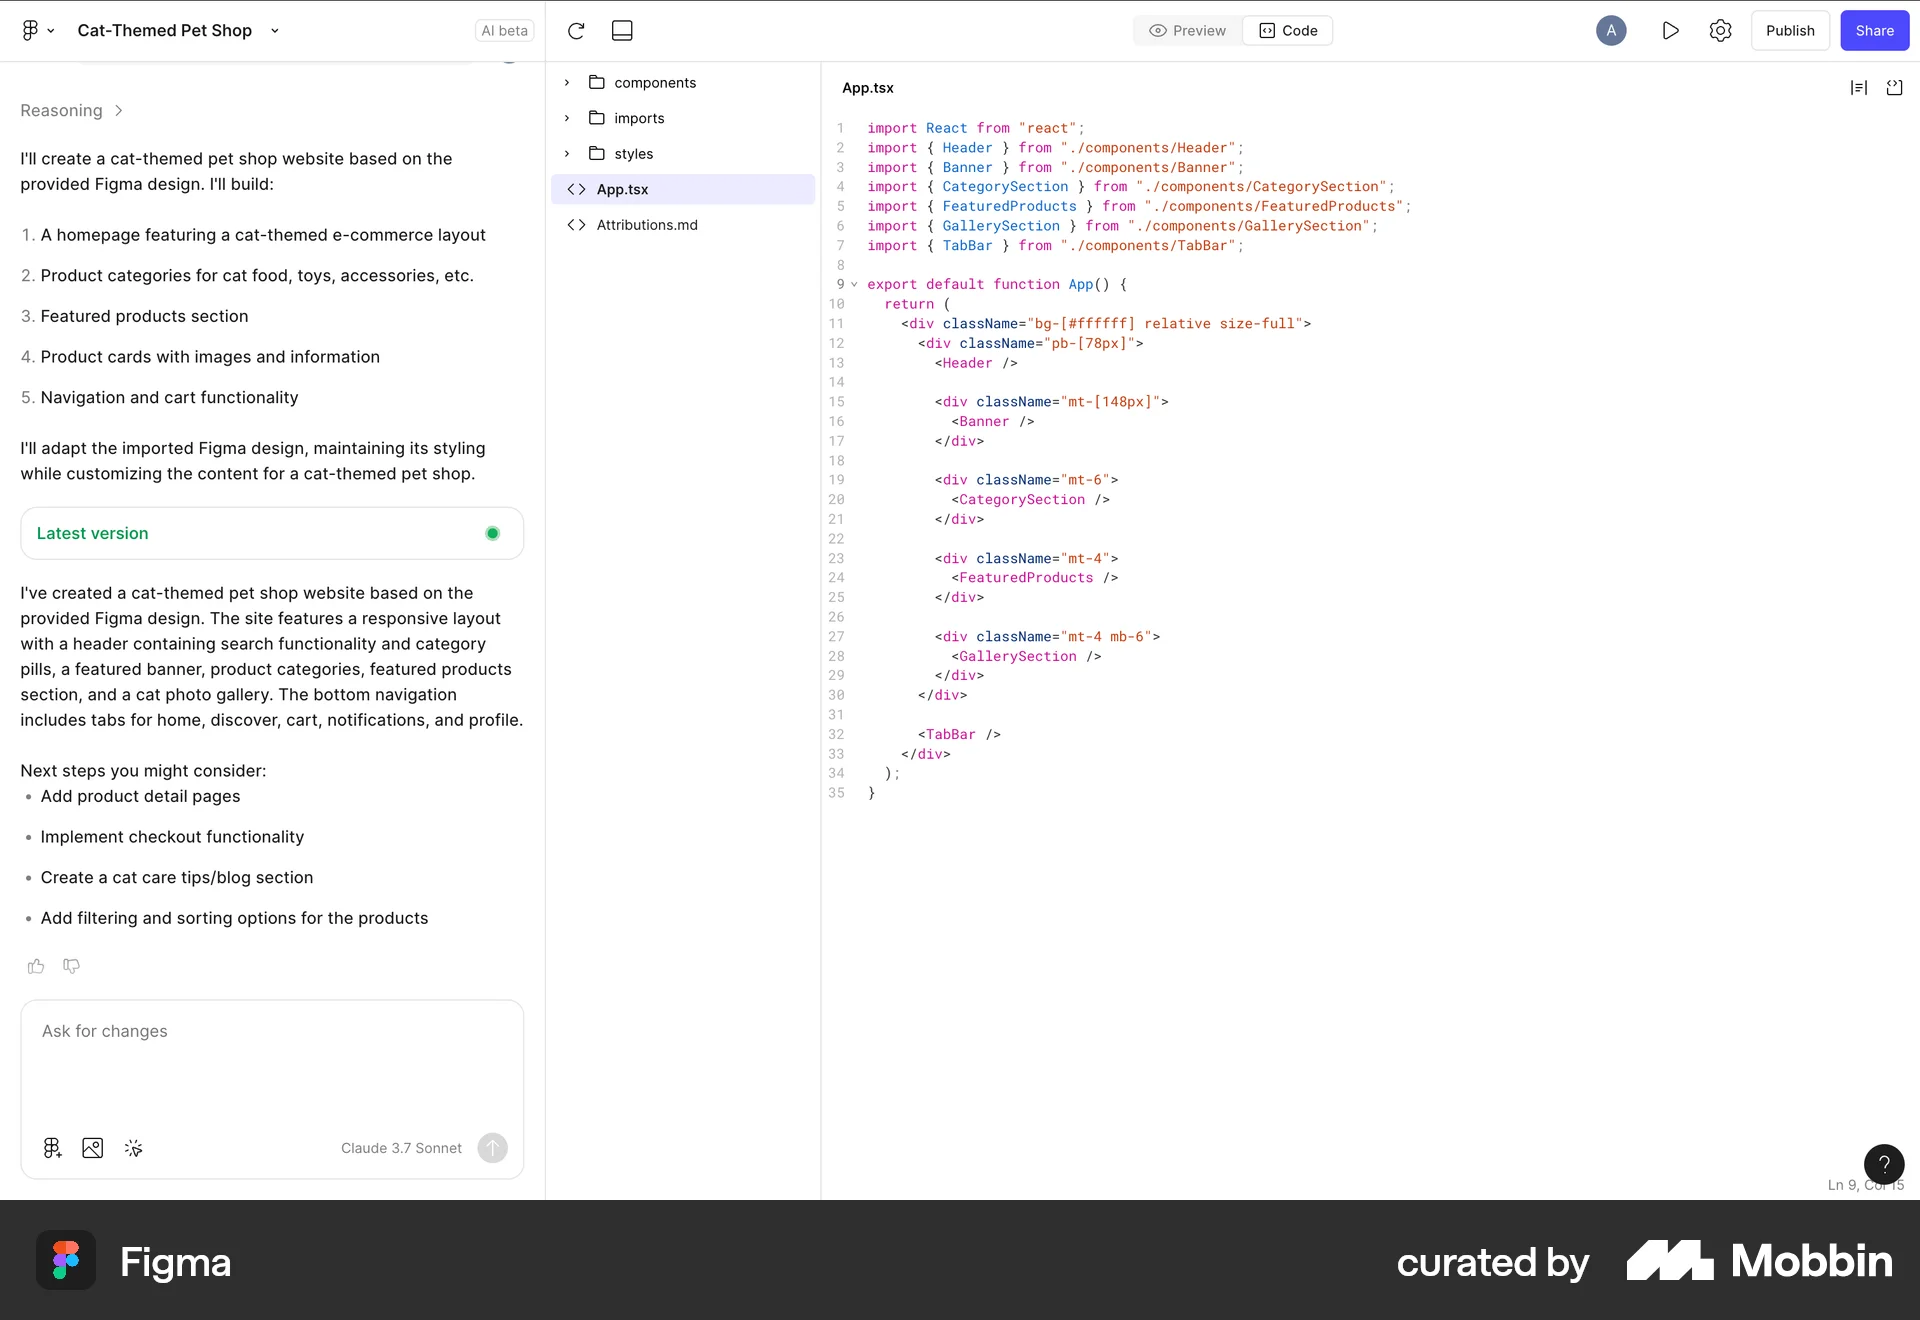Toggle word wrap in the code editor
This screenshot has height=1320, width=1920.
pos(1858,87)
